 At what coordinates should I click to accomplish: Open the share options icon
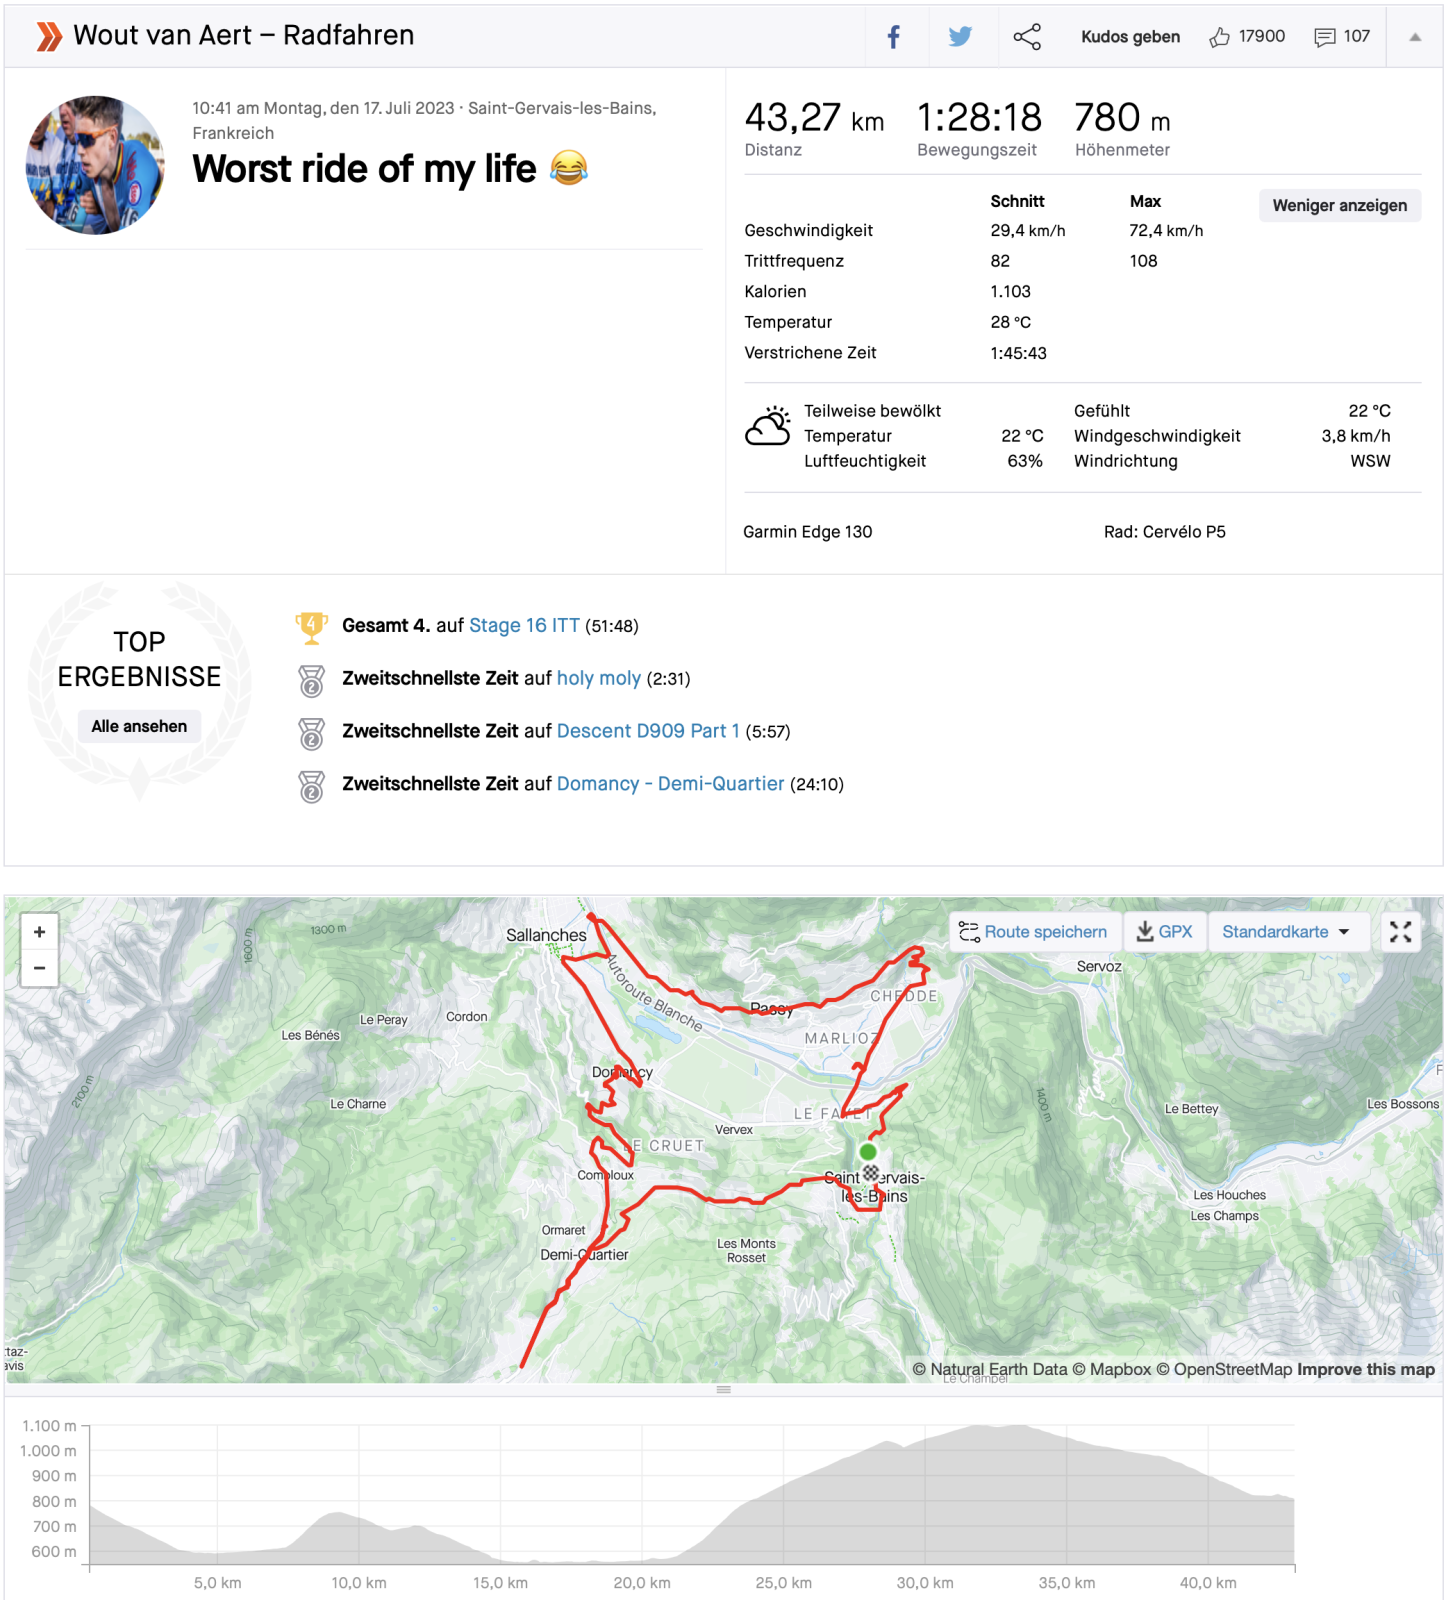[x=1027, y=37]
